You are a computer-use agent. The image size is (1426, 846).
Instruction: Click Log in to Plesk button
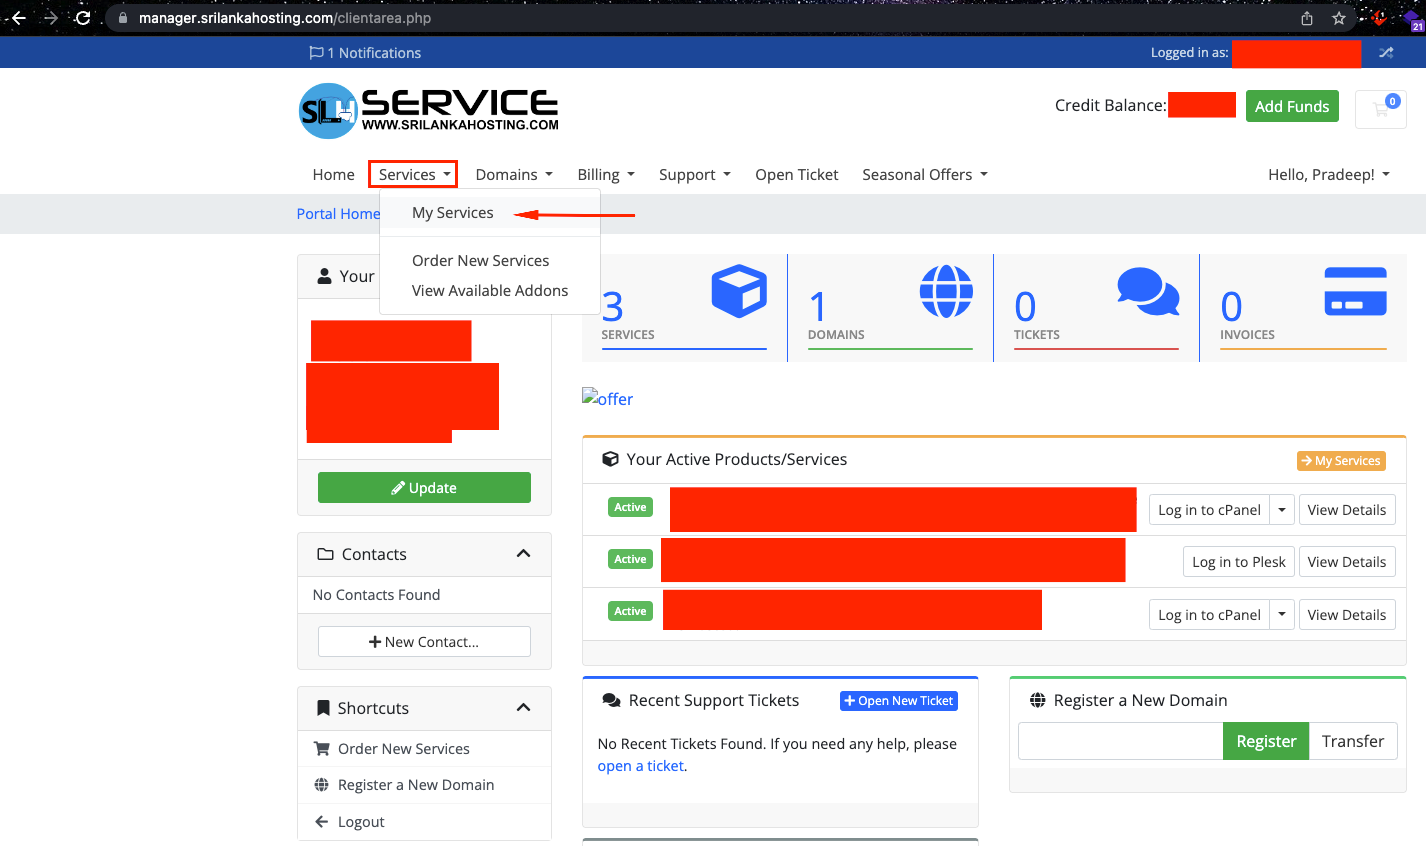tap(1238, 562)
